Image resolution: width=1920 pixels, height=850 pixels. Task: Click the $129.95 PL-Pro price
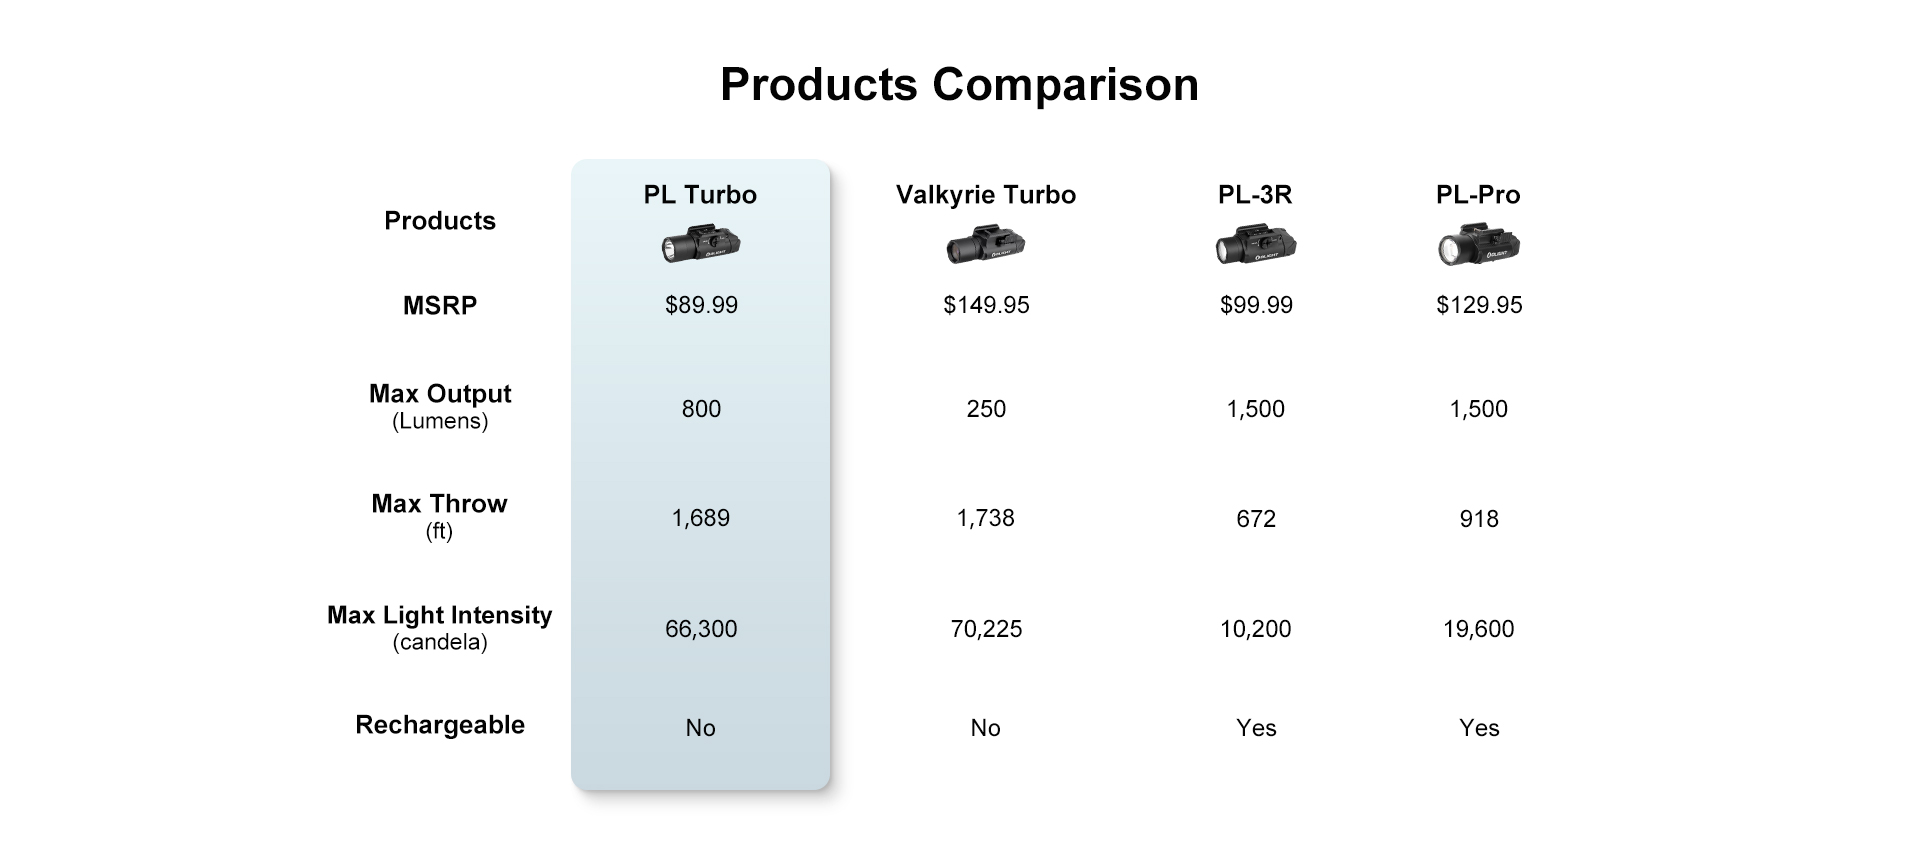[x=1479, y=305]
